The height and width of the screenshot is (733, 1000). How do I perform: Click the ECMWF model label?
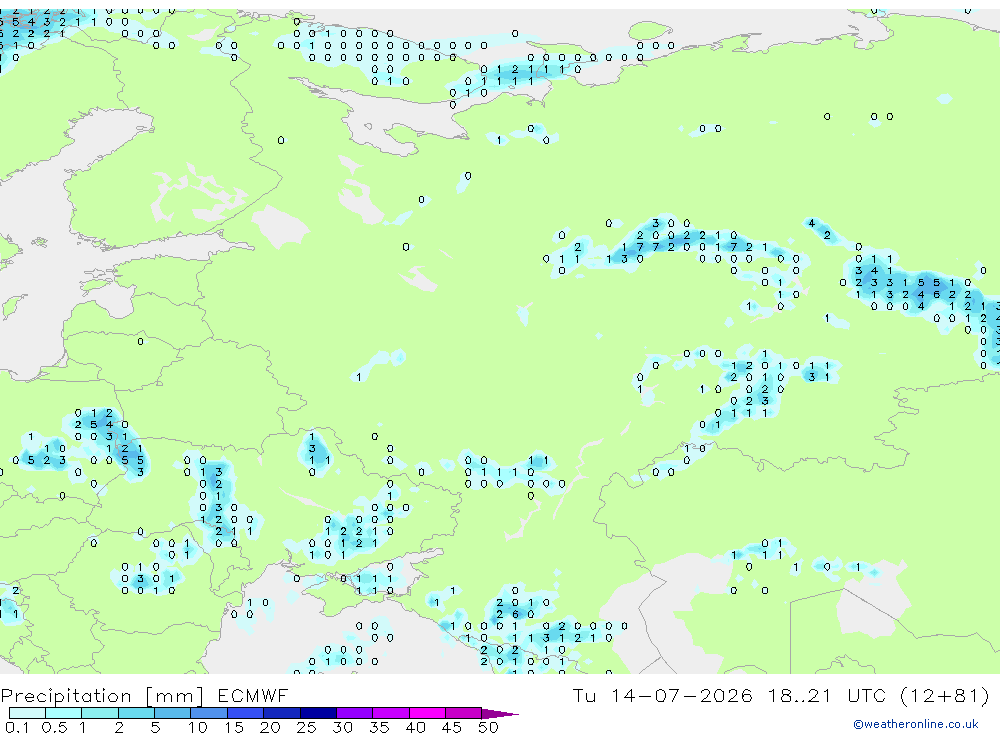pyautogui.click(x=253, y=695)
